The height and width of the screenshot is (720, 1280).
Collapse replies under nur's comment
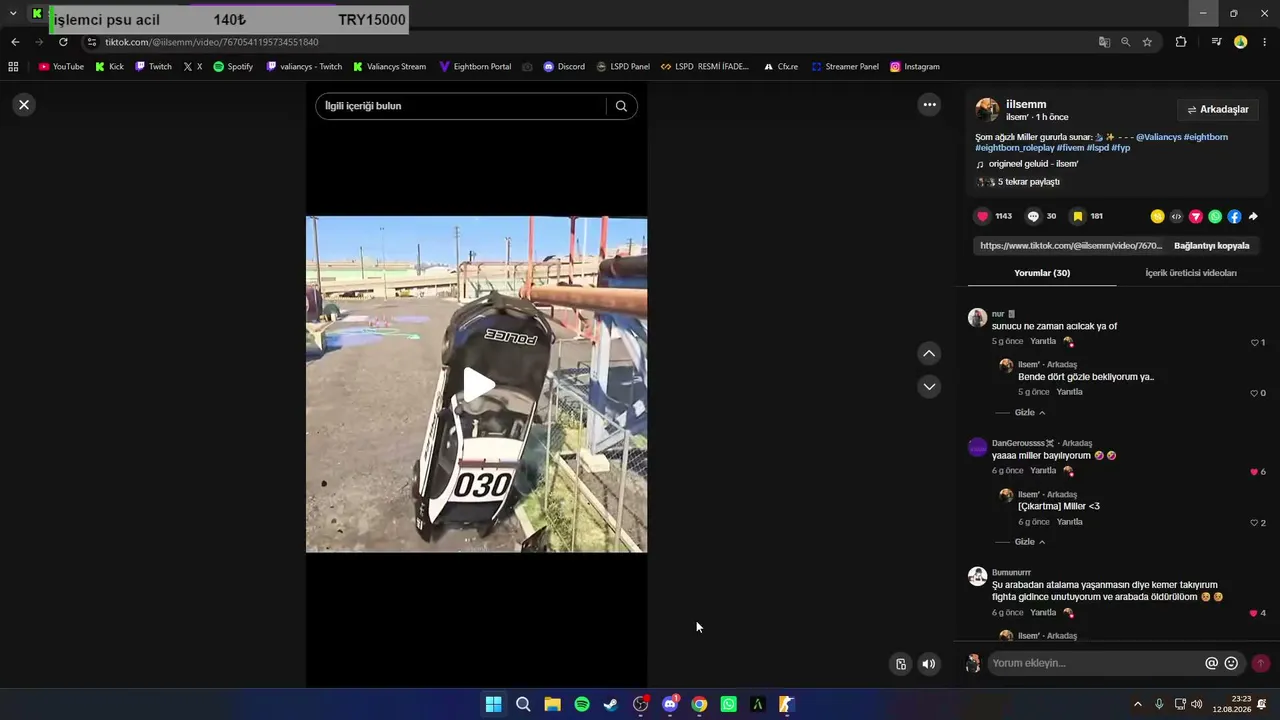pos(1029,413)
